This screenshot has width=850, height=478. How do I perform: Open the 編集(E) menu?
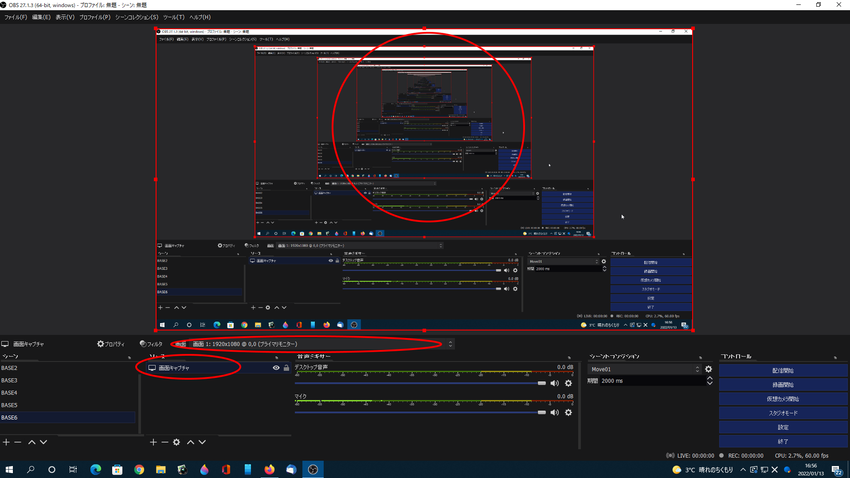point(41,17)
